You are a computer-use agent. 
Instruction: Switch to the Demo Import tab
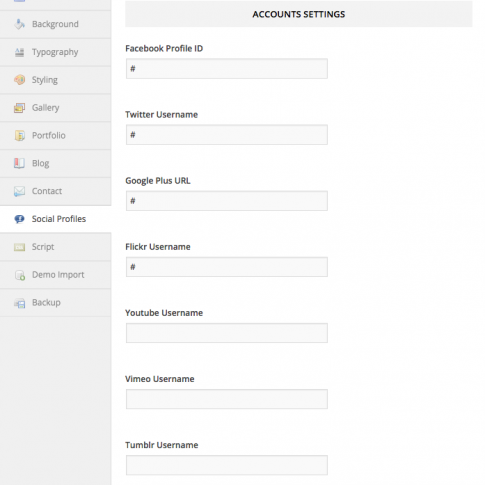click(x=55, y=275)
